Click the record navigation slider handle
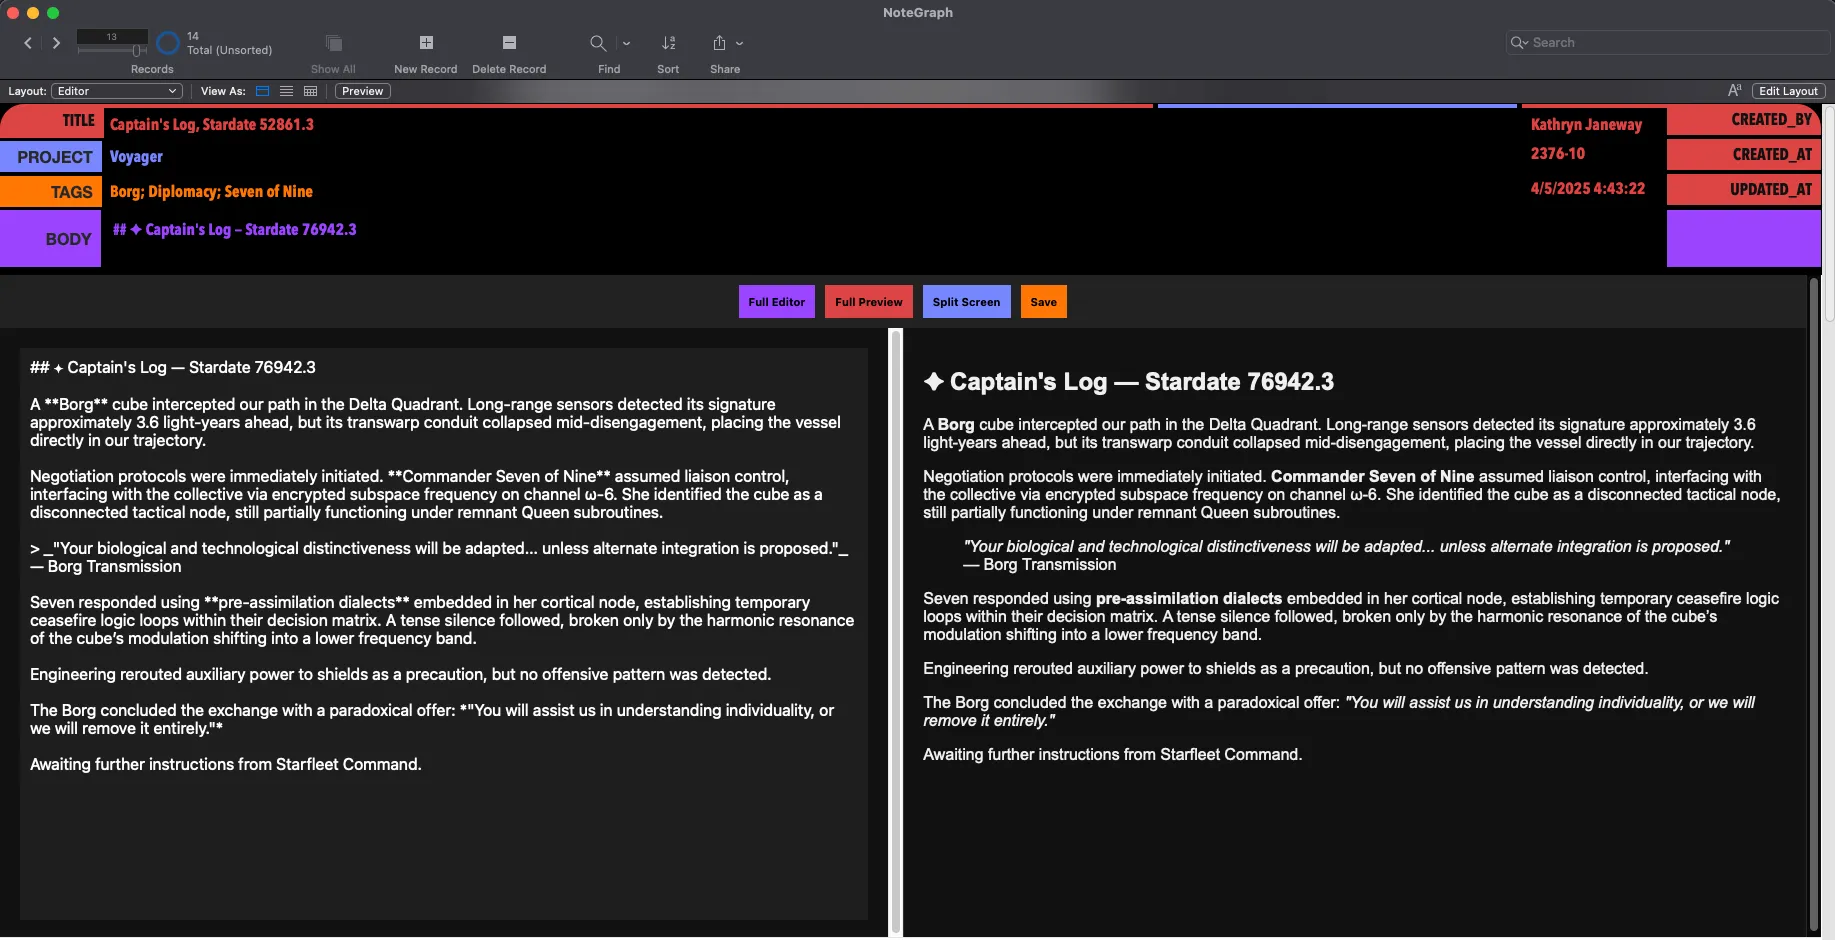Screen dimensions: 1835x940 coord(136,50)
